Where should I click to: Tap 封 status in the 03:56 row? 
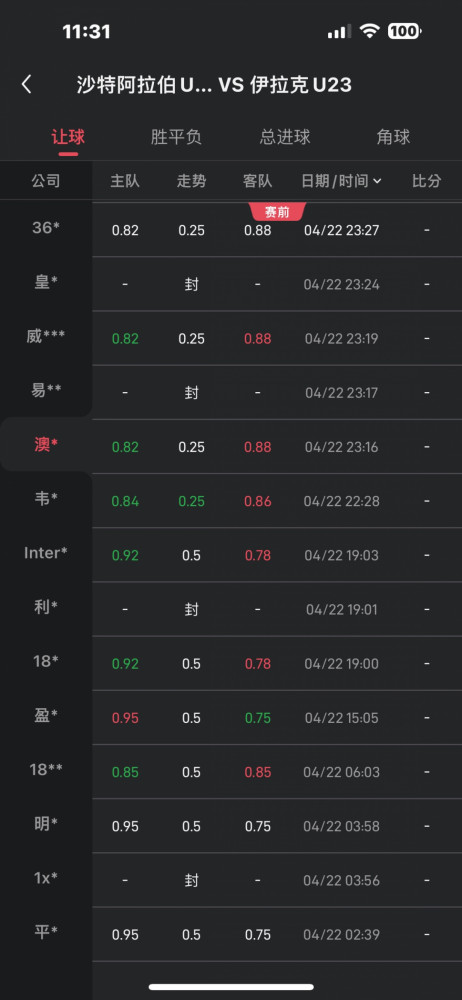[191, 881]
